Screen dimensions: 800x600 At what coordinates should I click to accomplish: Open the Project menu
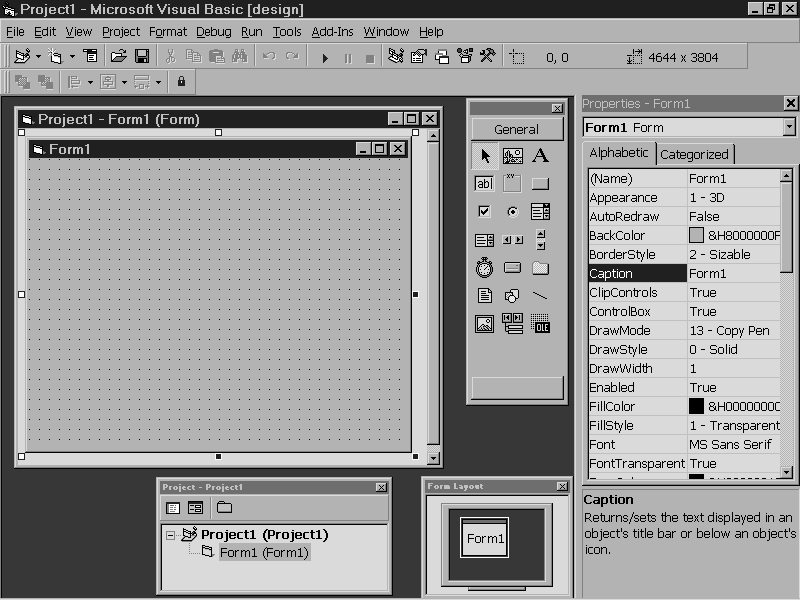[121, 32]
